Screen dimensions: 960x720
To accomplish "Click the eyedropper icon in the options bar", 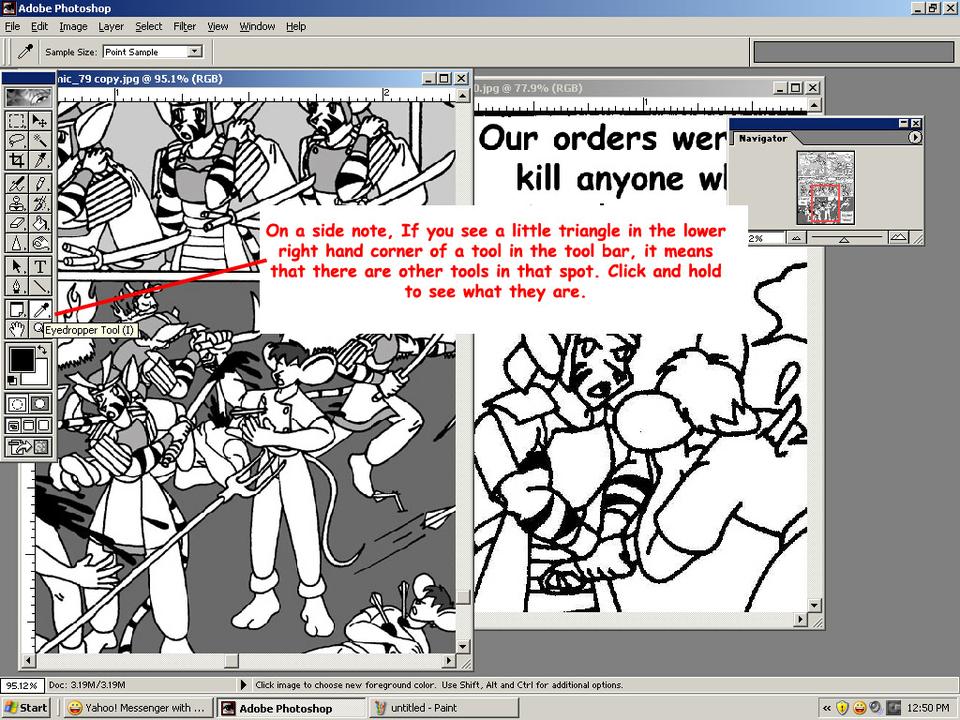I will [x=24, y=52].
